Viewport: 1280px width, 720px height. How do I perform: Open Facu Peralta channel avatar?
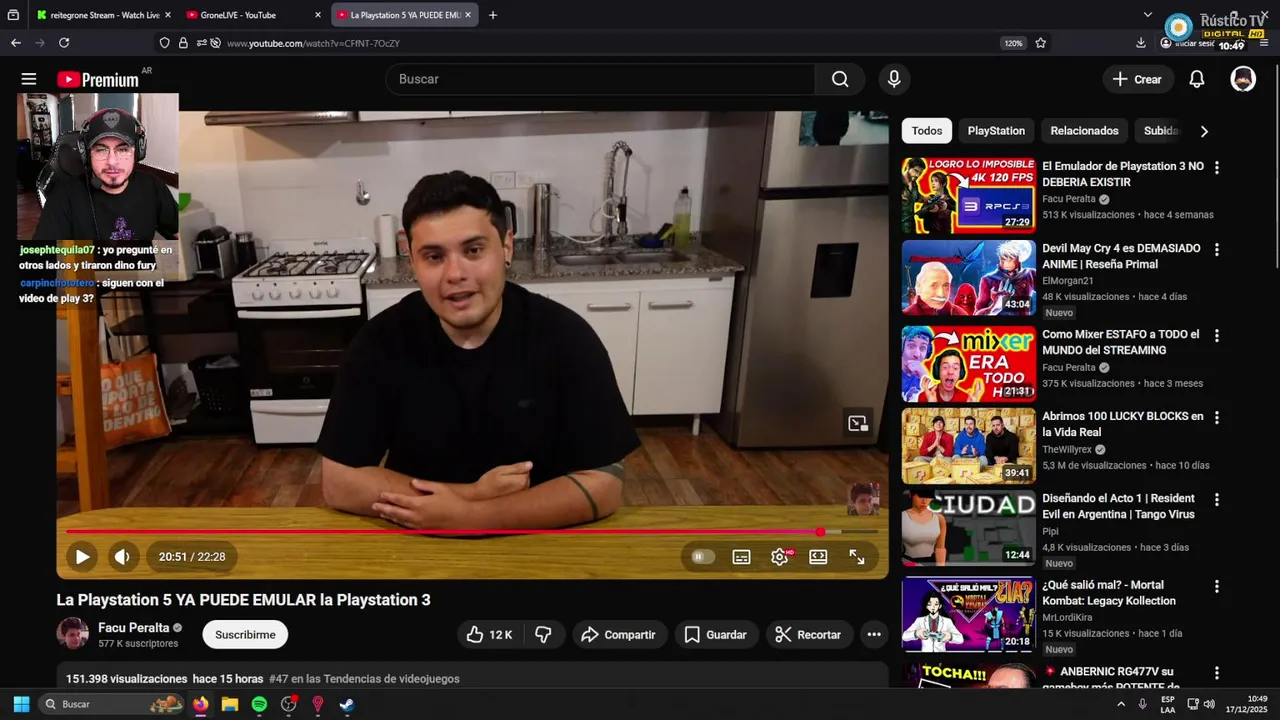point(72,634)
